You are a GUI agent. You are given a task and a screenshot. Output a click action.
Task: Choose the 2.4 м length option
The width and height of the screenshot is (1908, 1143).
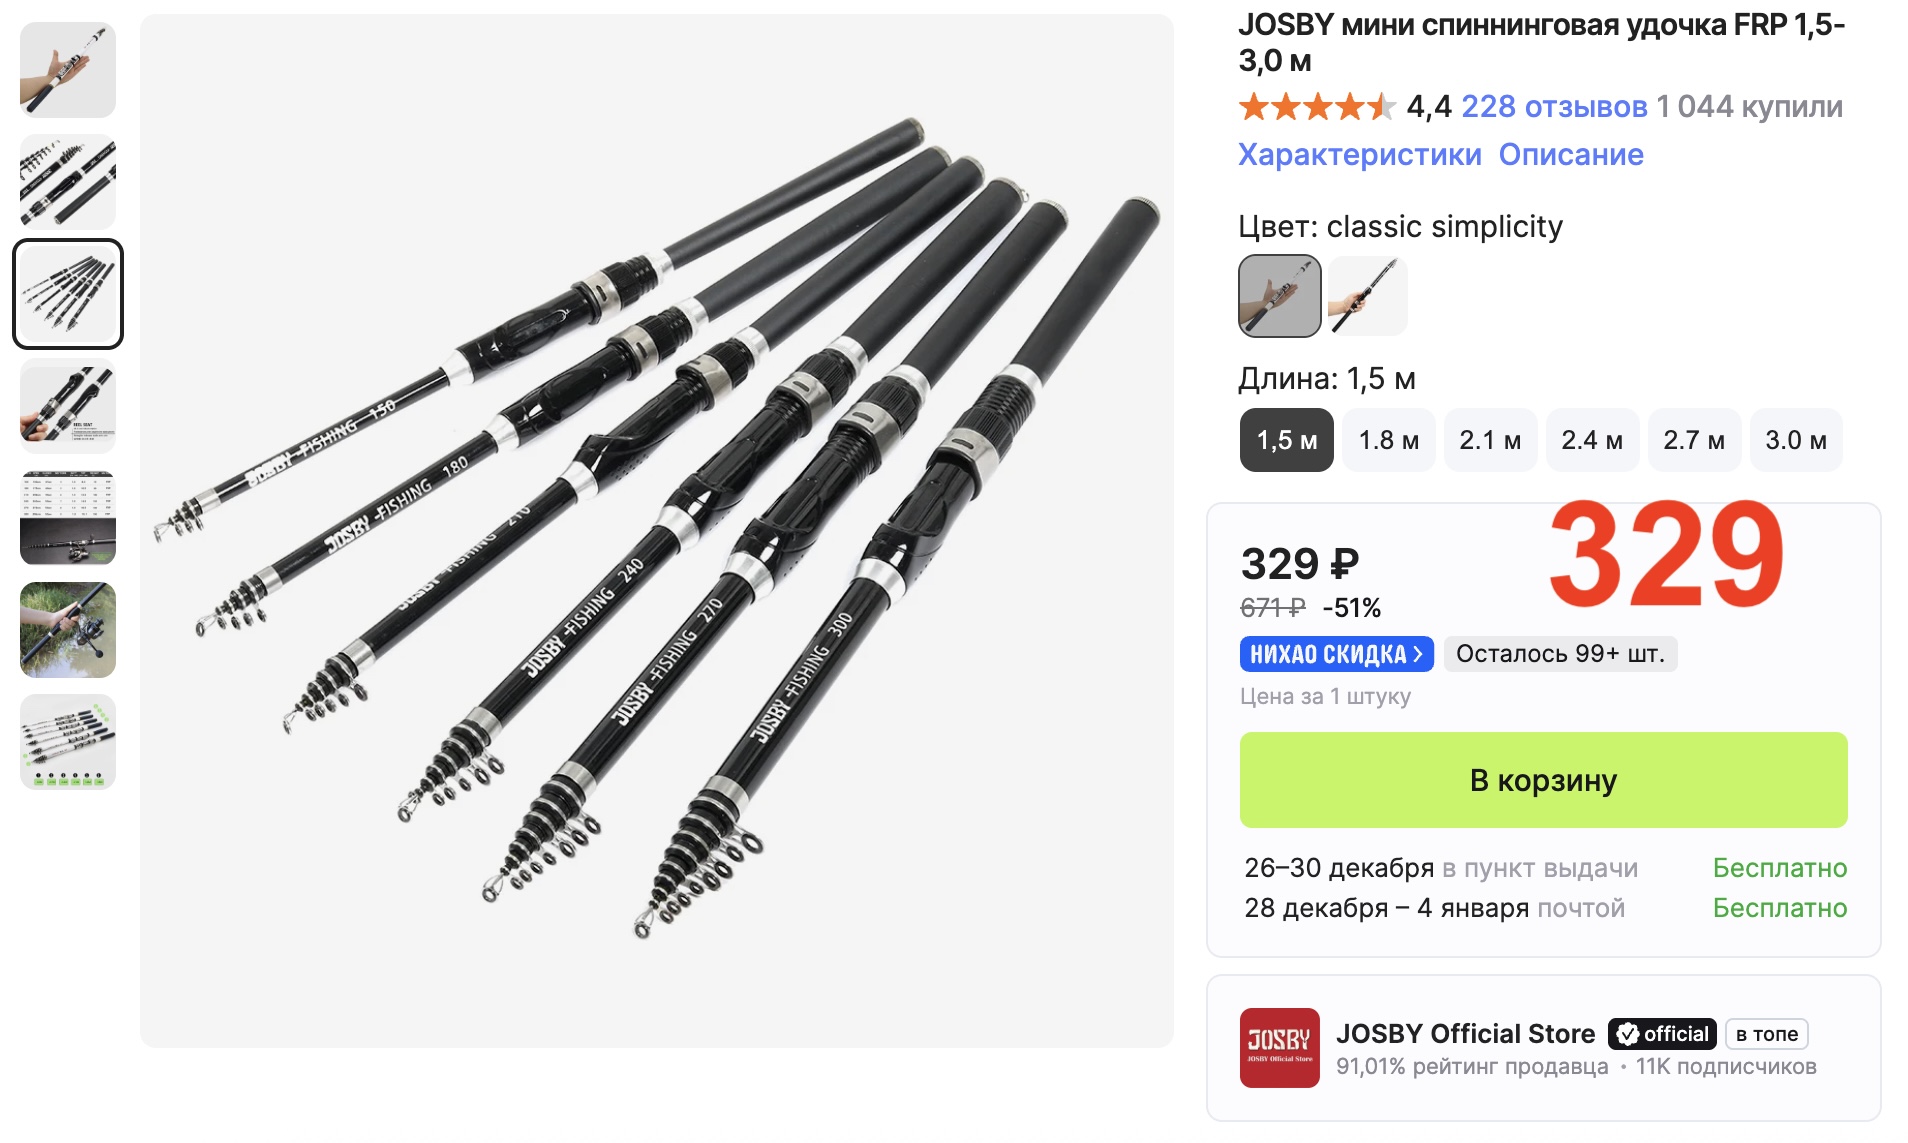click(x=1592, y=440)
